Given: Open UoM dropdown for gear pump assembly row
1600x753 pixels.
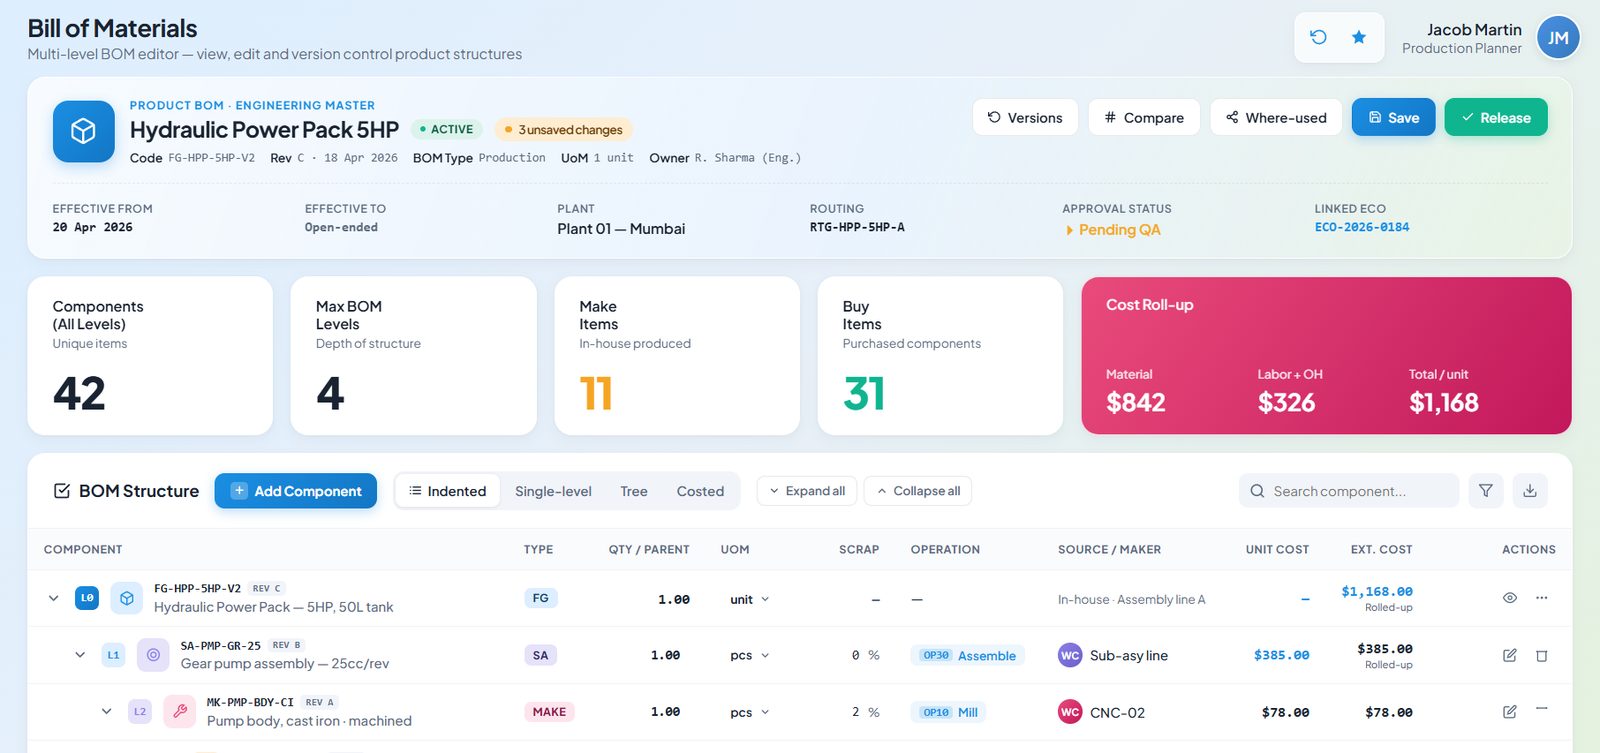Looking at the screenshot, I should [x=750, y=656].
